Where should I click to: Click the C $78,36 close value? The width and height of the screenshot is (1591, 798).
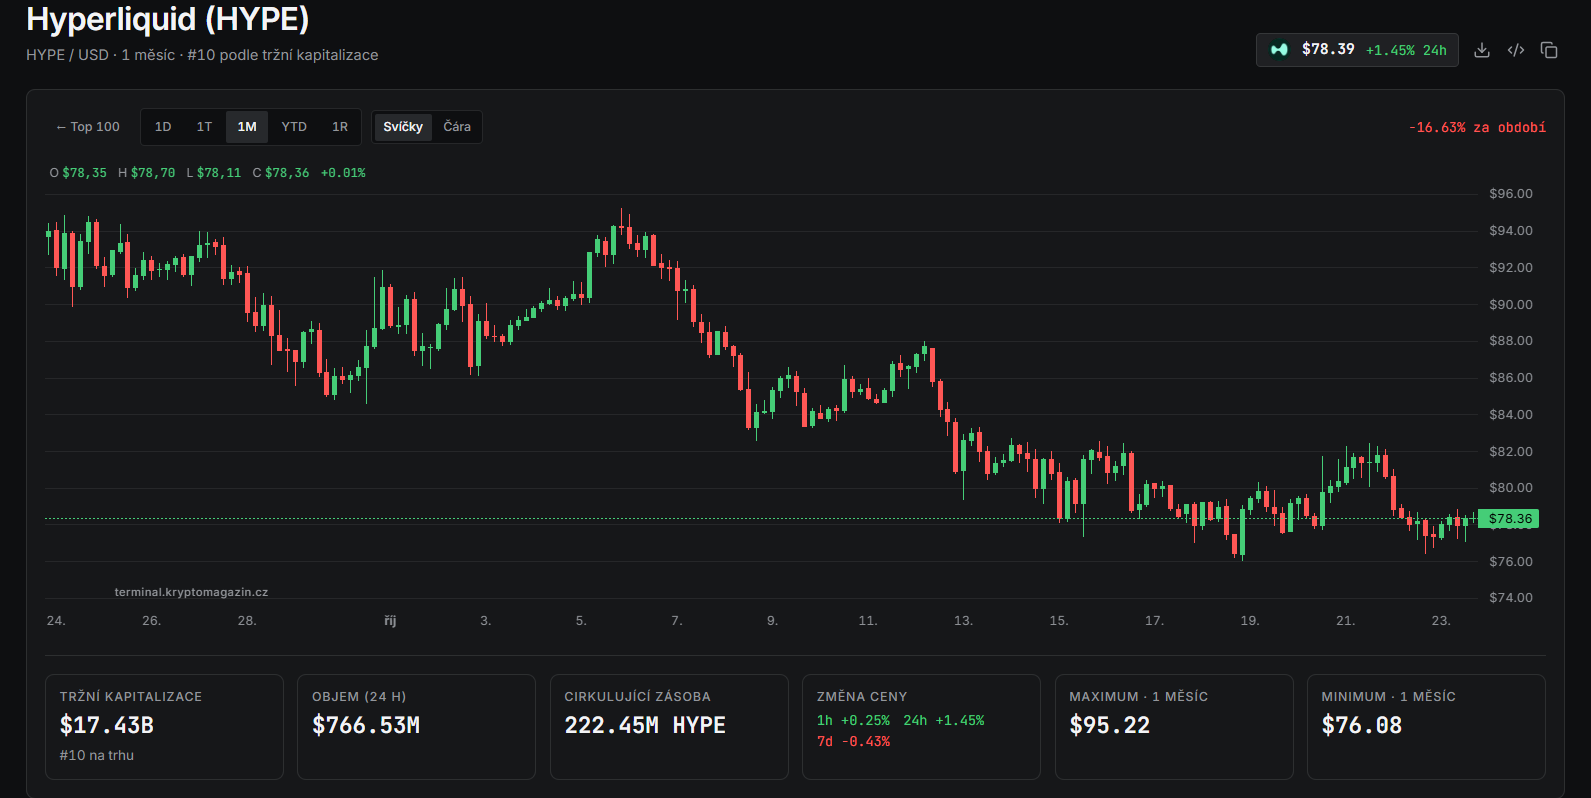(x=281, y=173)
